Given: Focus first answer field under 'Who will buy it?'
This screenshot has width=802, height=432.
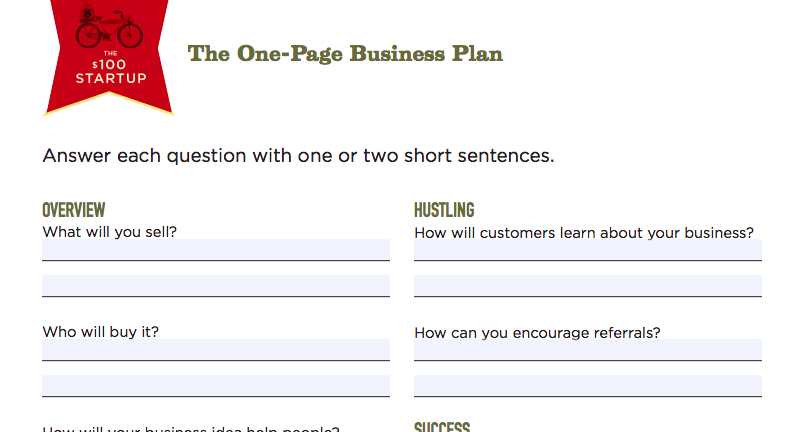Looking at the screenshot, I should pyautogui.click(x=216, y=350).
